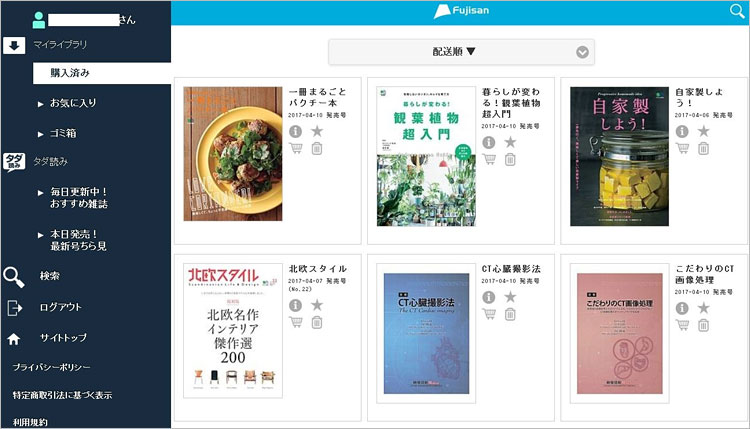Open プライバシーポリシー link
The height and width of the screenshot is (429, 750).
click(51, 367)
